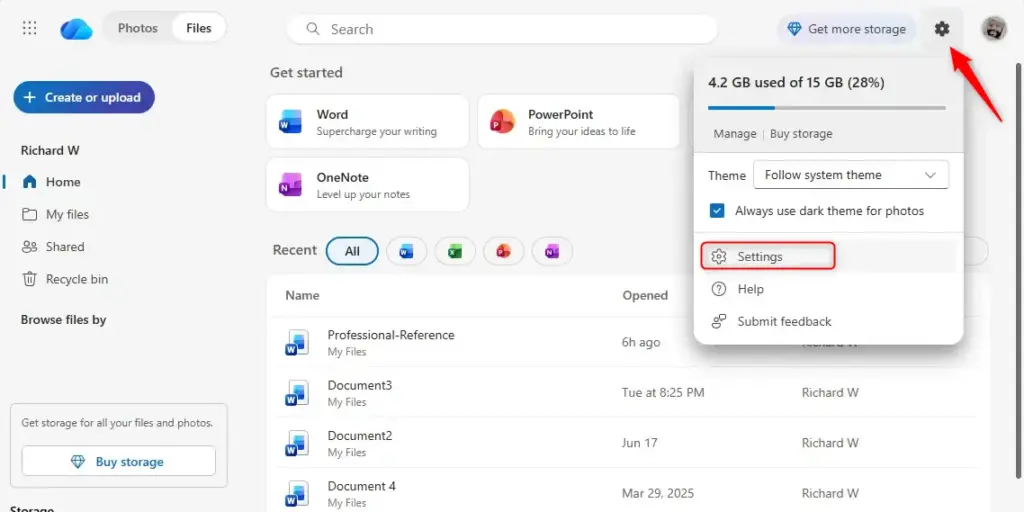Screen dimensions: 1024x512
Task: Click the Professional-Reference document icon
Action: point(296,342)
